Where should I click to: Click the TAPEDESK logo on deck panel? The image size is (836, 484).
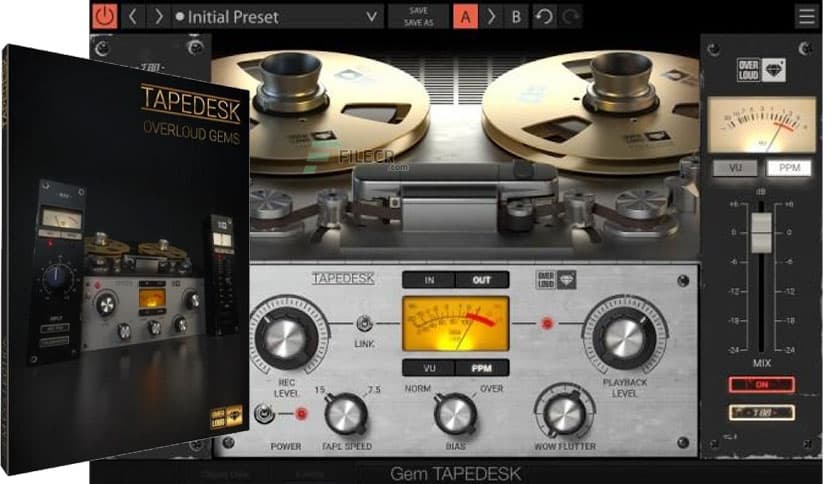coord(343,278)
